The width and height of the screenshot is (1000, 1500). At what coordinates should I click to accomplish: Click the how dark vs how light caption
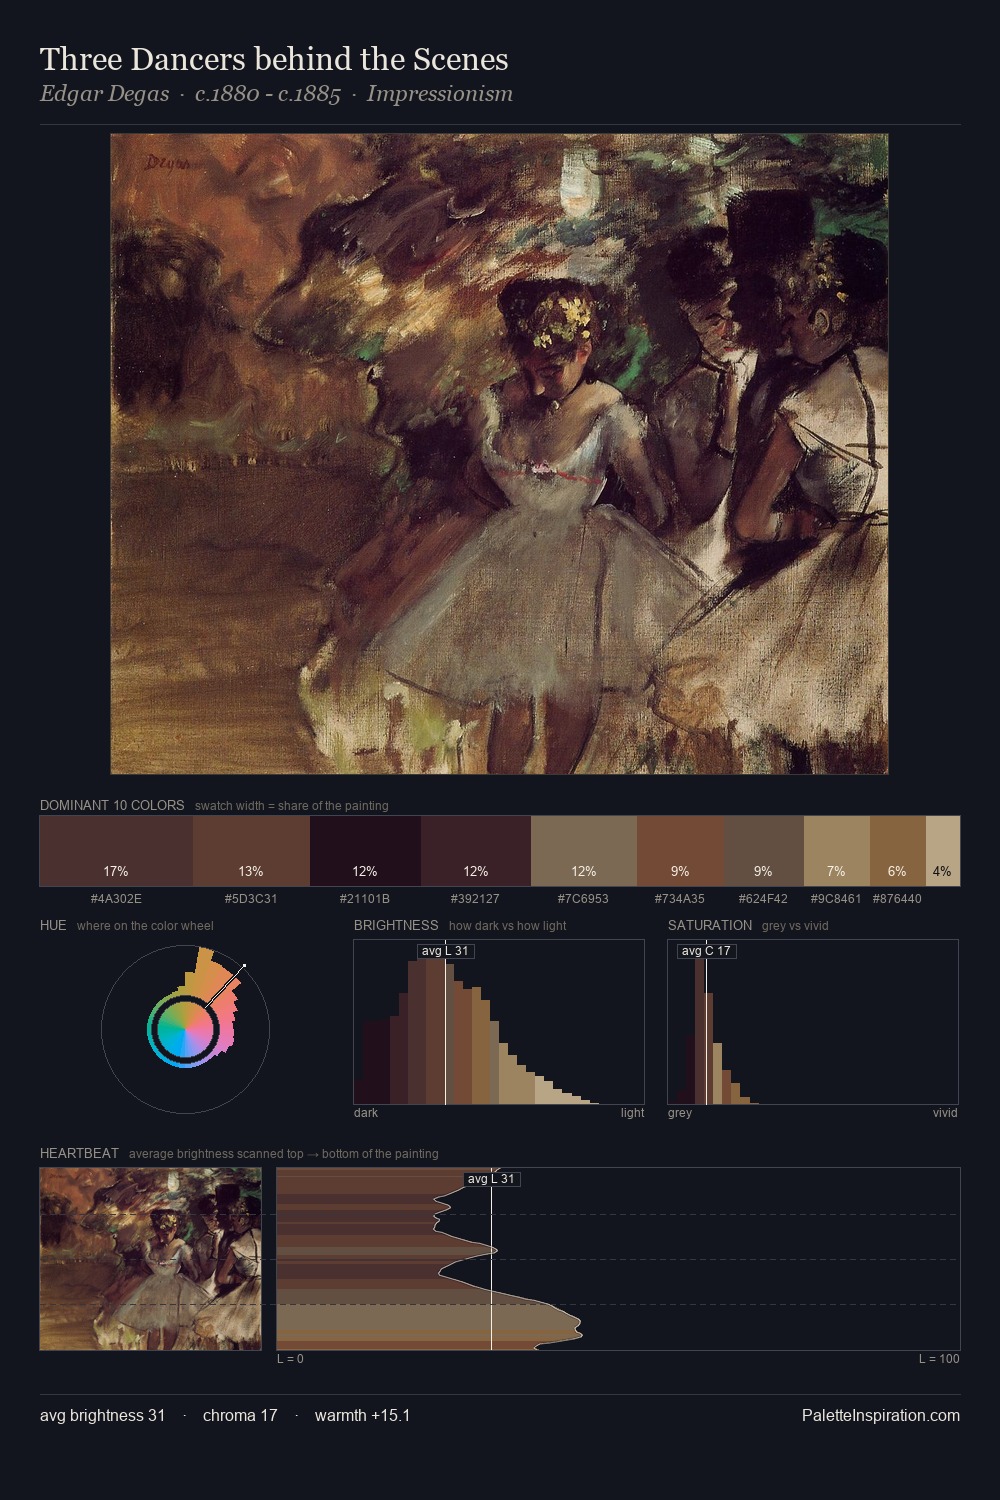click(508, 926)
